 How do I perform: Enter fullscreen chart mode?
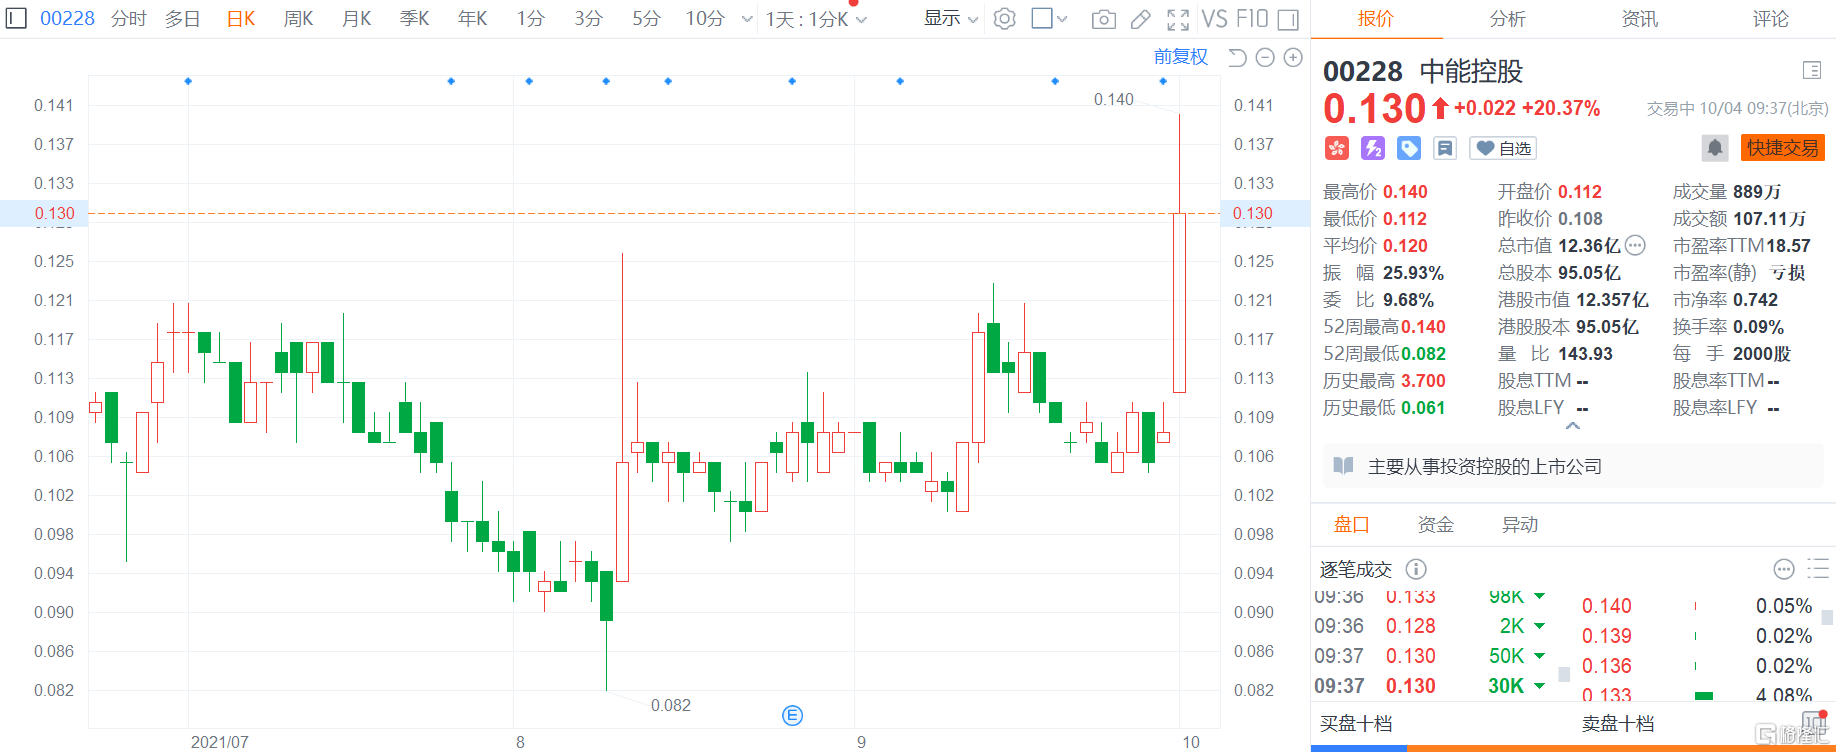(1178, 19)
